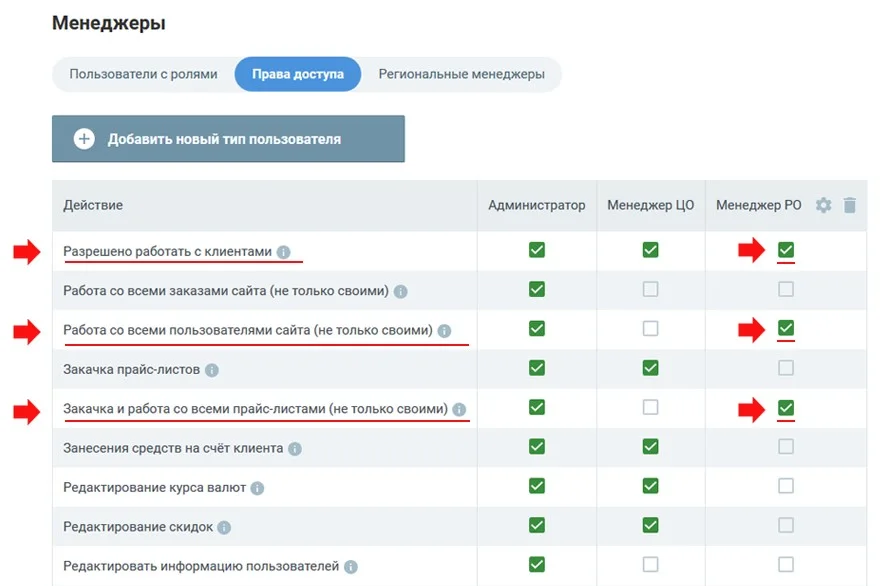
Task: Click the Занесения средств на счёт клиента label
Action: [173, 448]
